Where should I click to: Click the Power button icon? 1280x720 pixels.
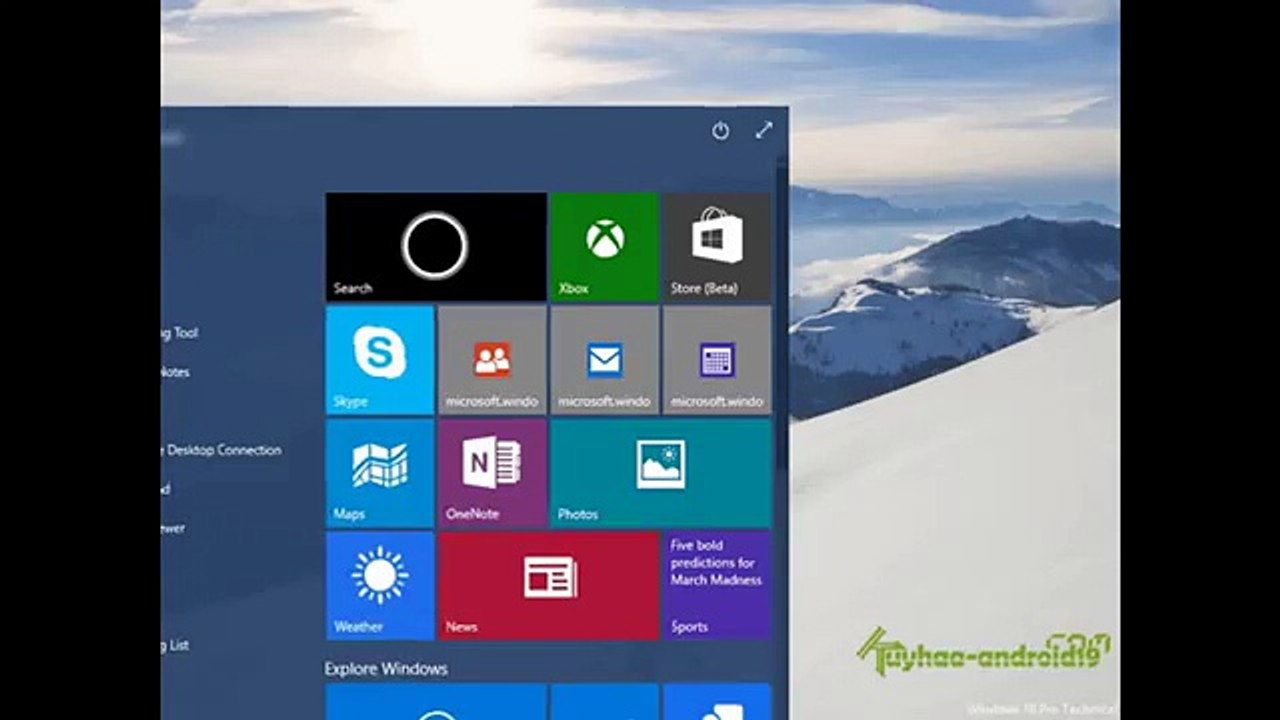[x=720, y=131]
